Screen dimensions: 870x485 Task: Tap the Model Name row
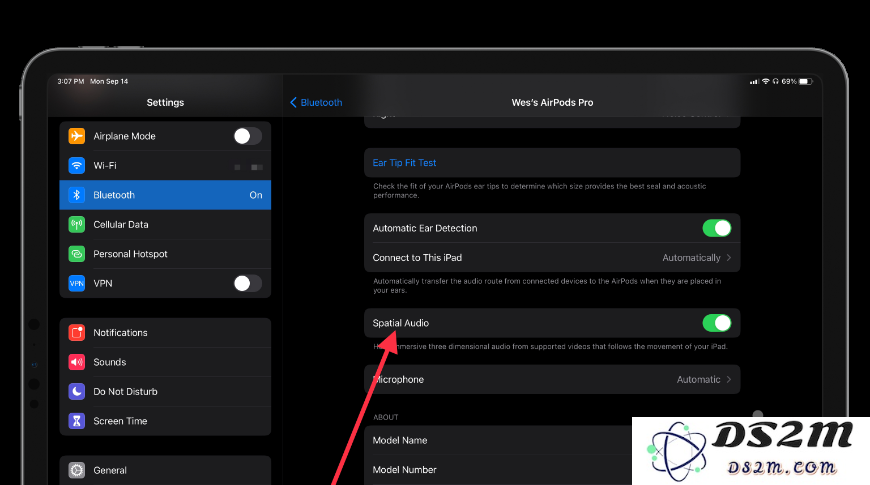pos(498,440)
